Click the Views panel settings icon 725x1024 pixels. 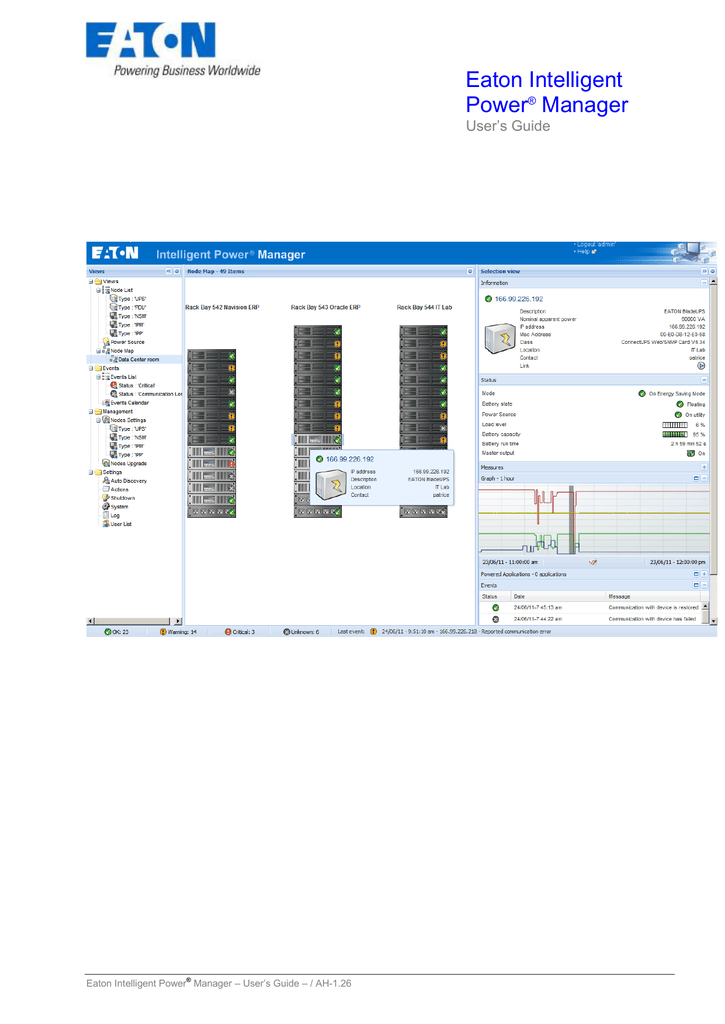176,271
